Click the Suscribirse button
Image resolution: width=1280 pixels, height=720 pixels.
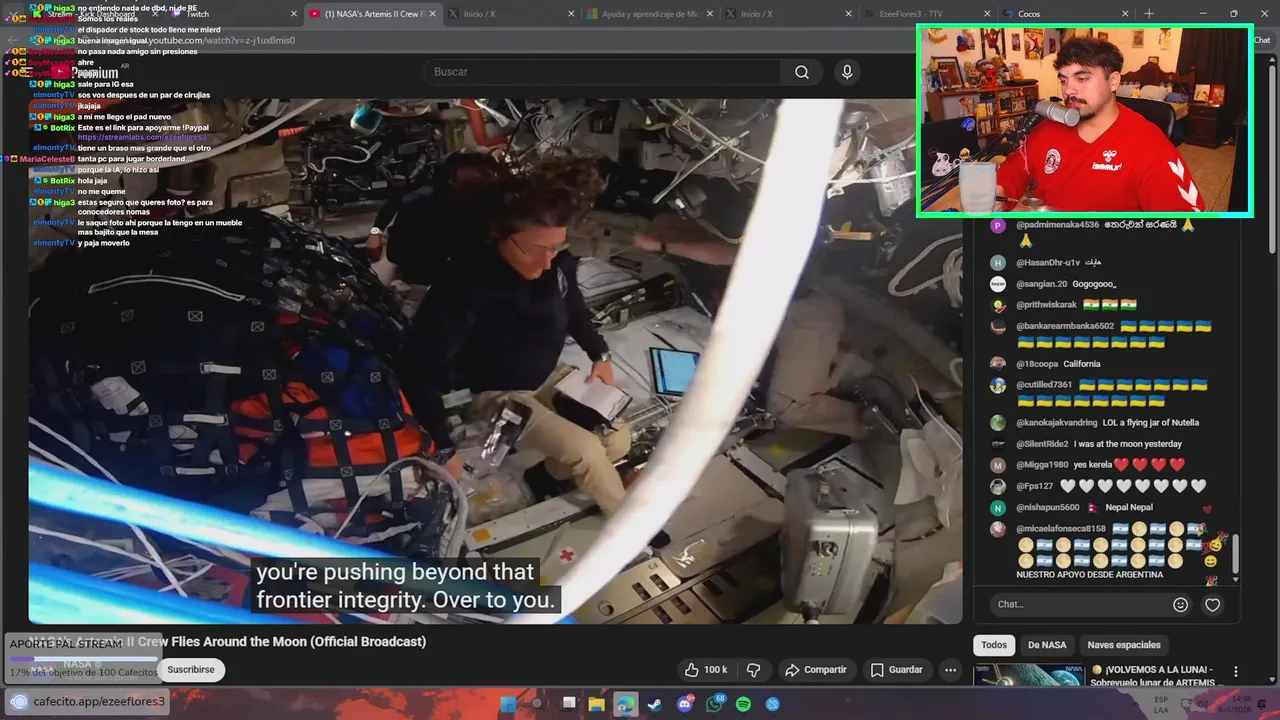(191, 670)
